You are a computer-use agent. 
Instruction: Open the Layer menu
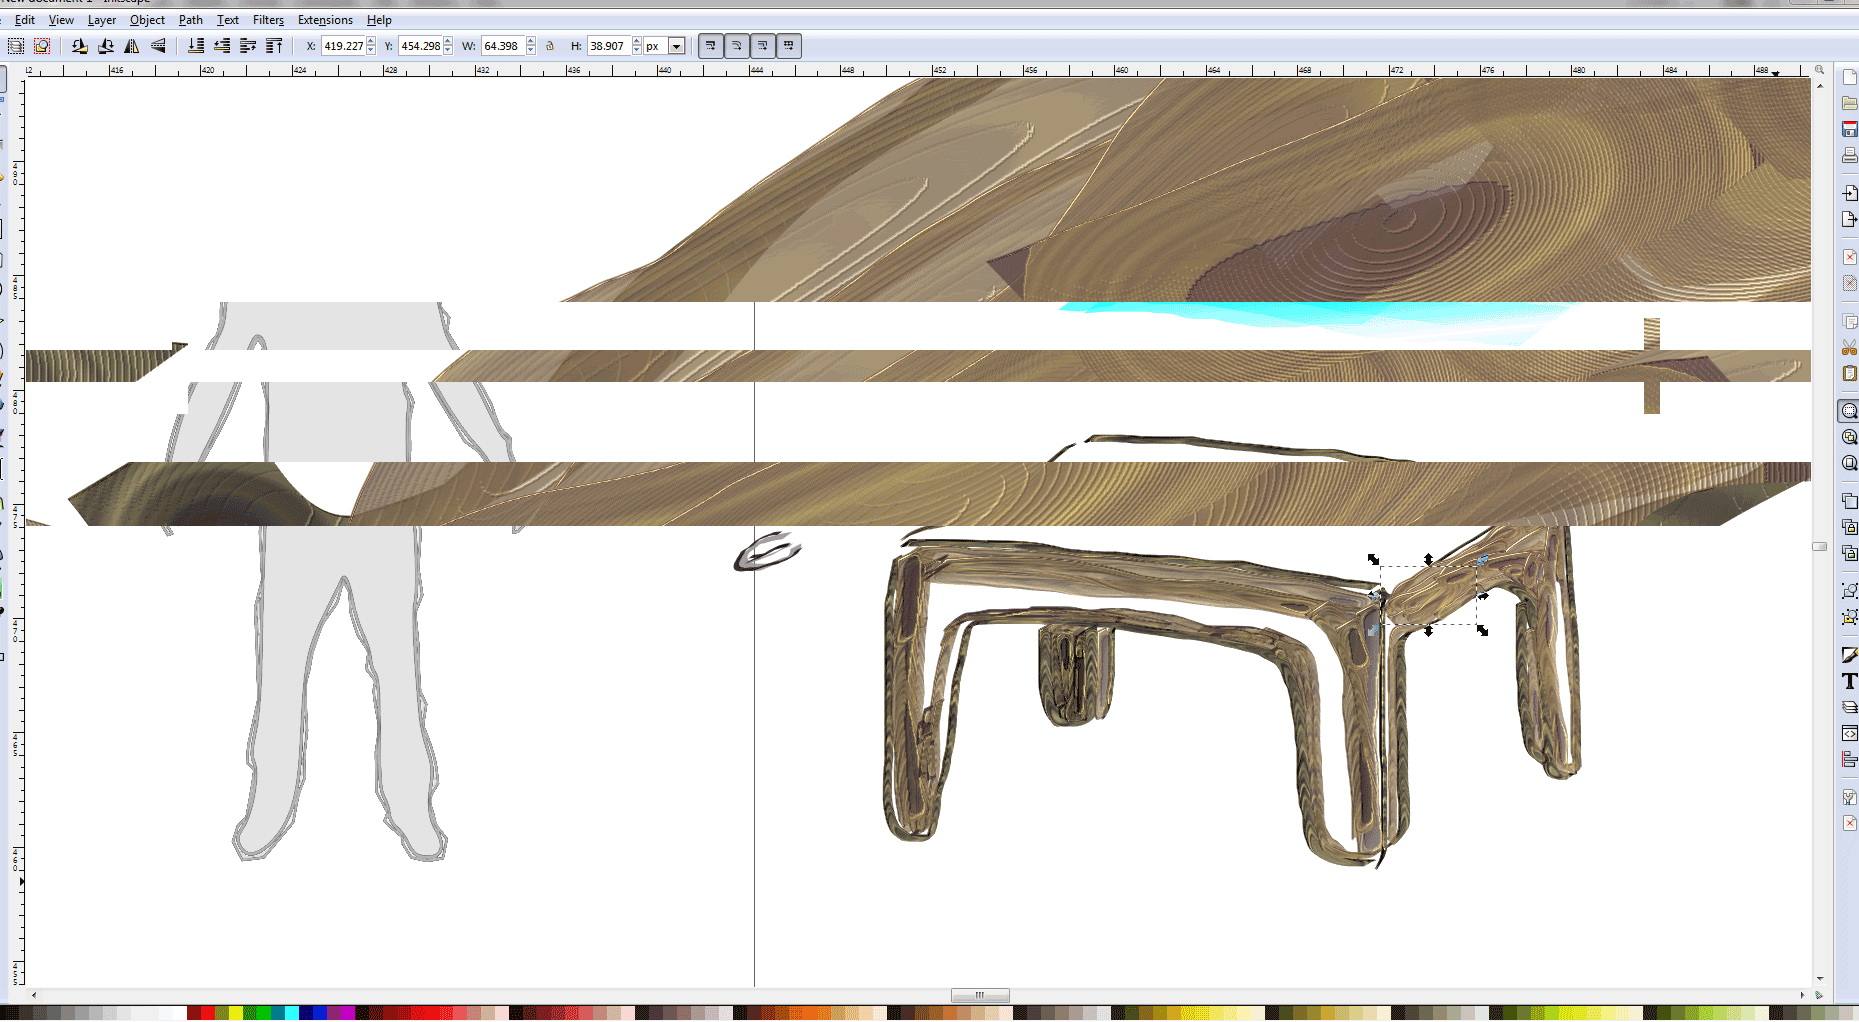click(x=102, y=20)
